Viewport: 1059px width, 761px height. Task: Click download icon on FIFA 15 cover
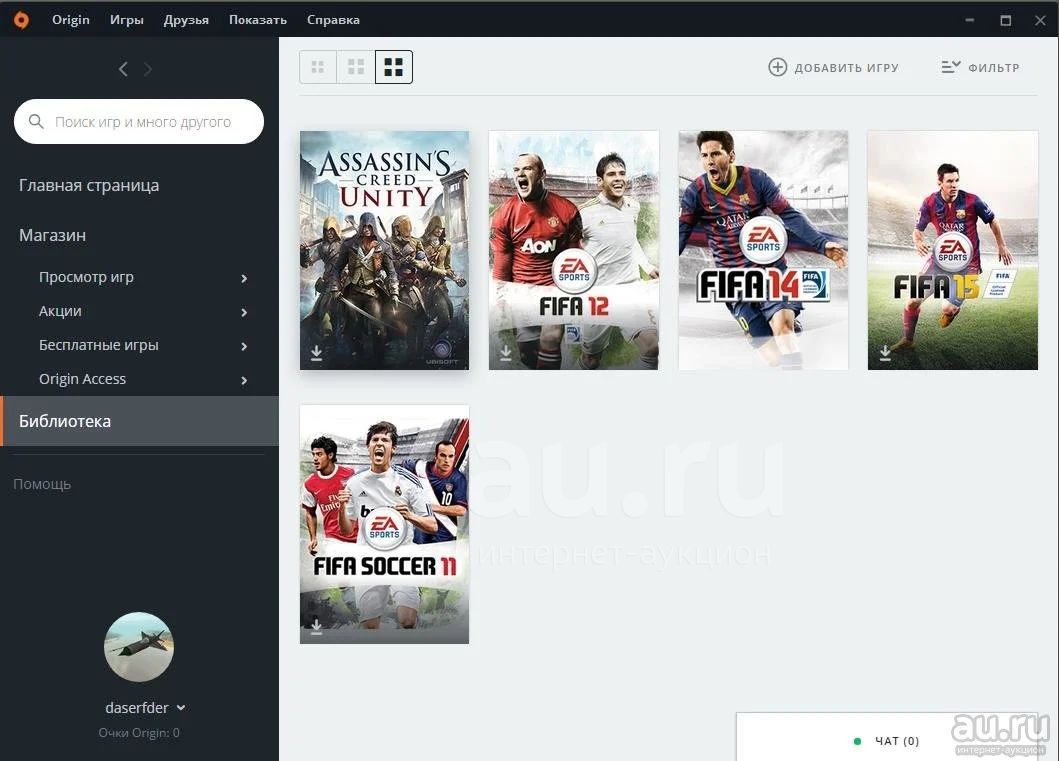[x=885, y=353]
